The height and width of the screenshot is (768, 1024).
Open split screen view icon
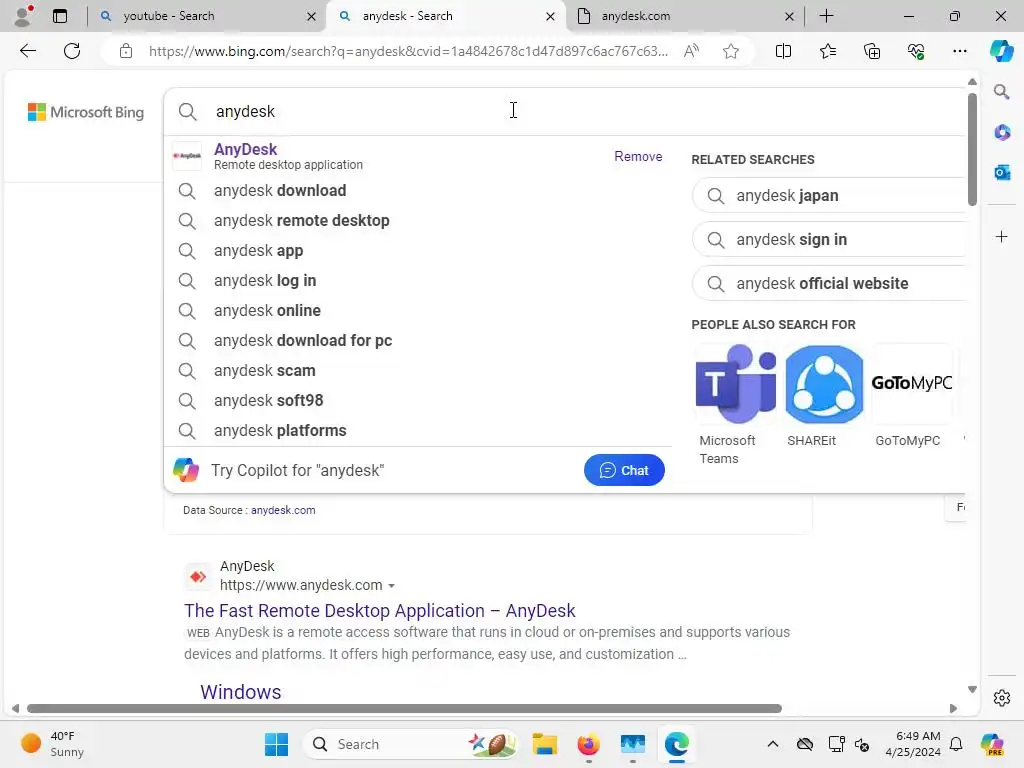click(x=783, y=51)
